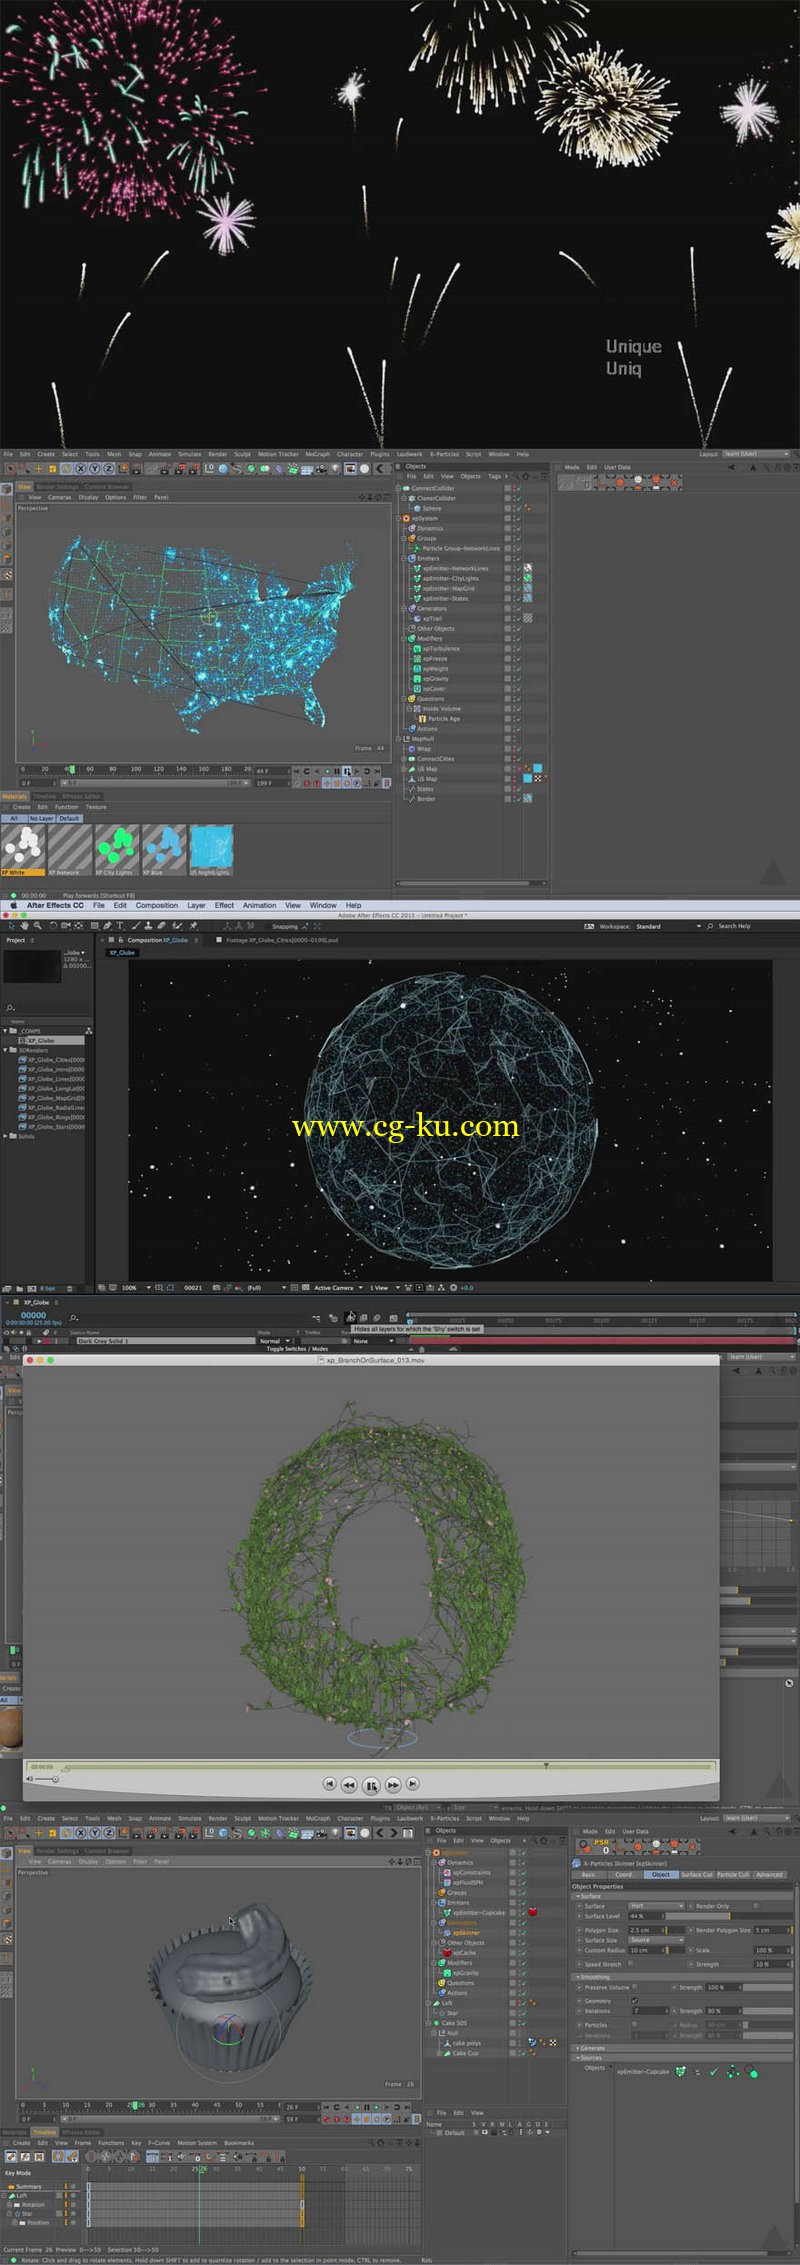Switch to Particle Cull tab in xpSkinner attributes

[x=733, y=1875]
